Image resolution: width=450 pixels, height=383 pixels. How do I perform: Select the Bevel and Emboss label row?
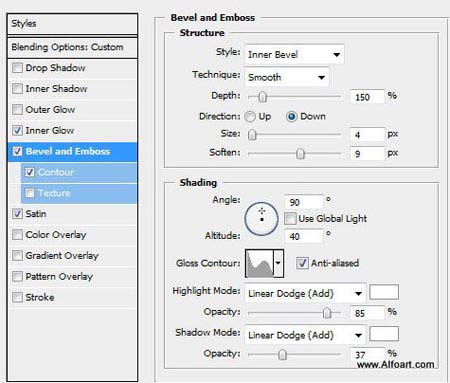click(x=72, y=151)
